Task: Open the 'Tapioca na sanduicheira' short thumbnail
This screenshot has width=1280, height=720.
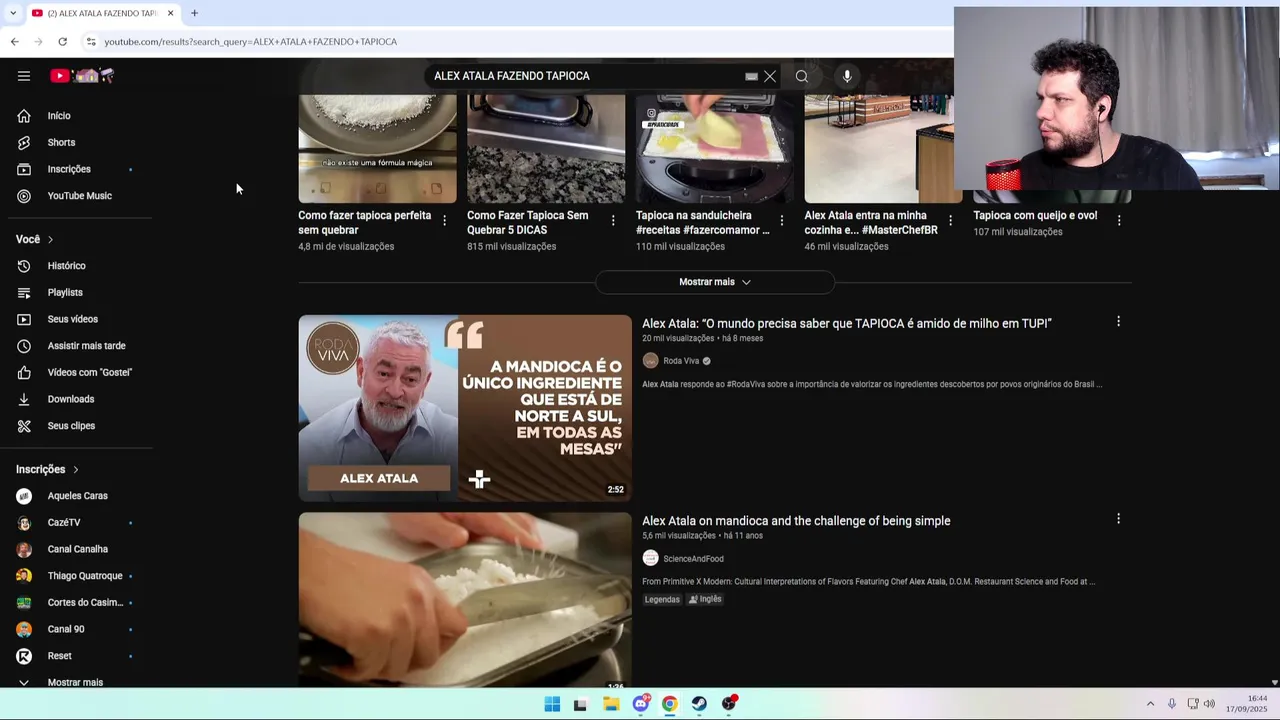Action: coord(715,149)
